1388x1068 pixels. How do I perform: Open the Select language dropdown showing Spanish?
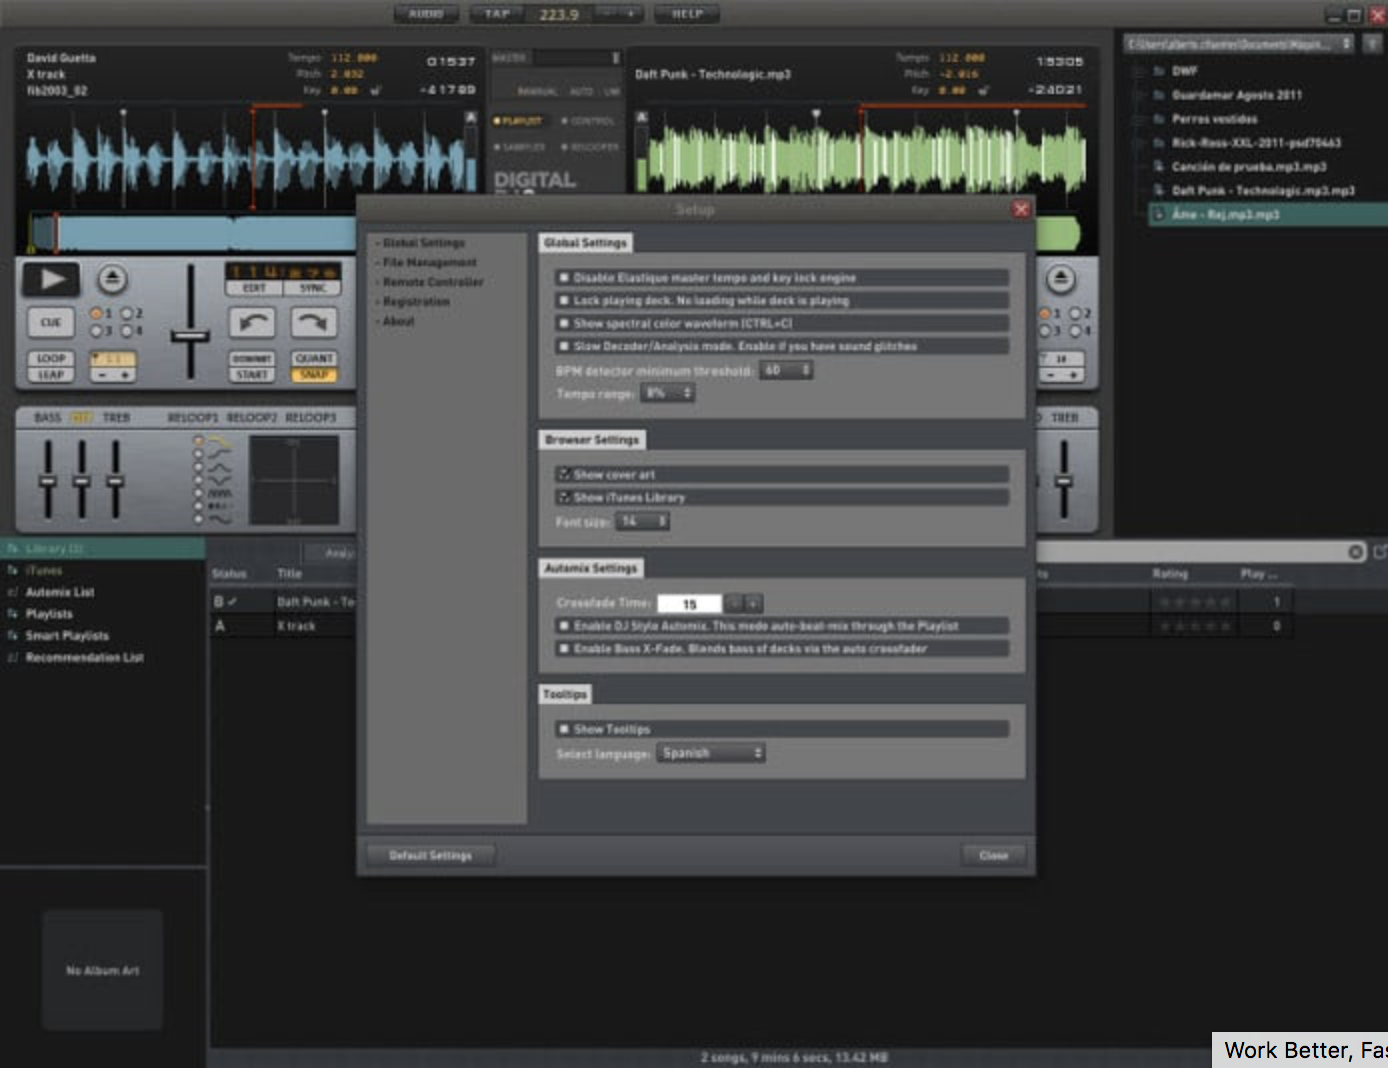pyautogui.click(x=711, y=753)
